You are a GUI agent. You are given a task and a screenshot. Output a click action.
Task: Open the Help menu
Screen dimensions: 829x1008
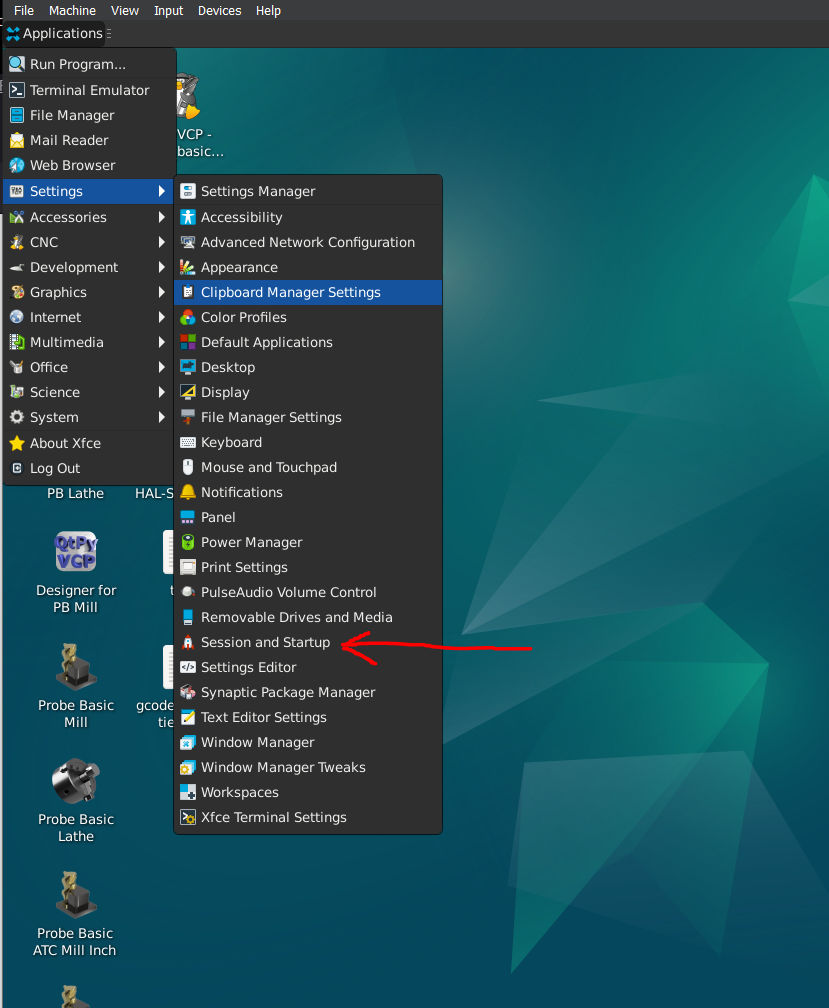(268, 10)
